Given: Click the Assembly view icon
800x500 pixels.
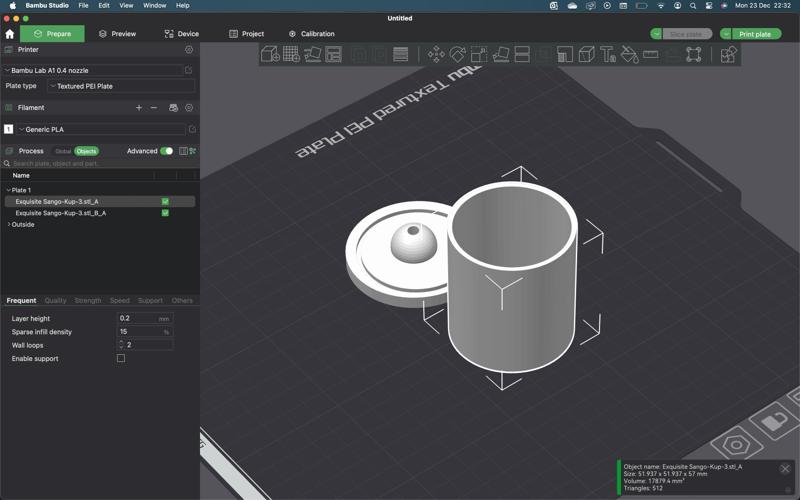Looking at the screenshot, I should (x=728, y=54).
